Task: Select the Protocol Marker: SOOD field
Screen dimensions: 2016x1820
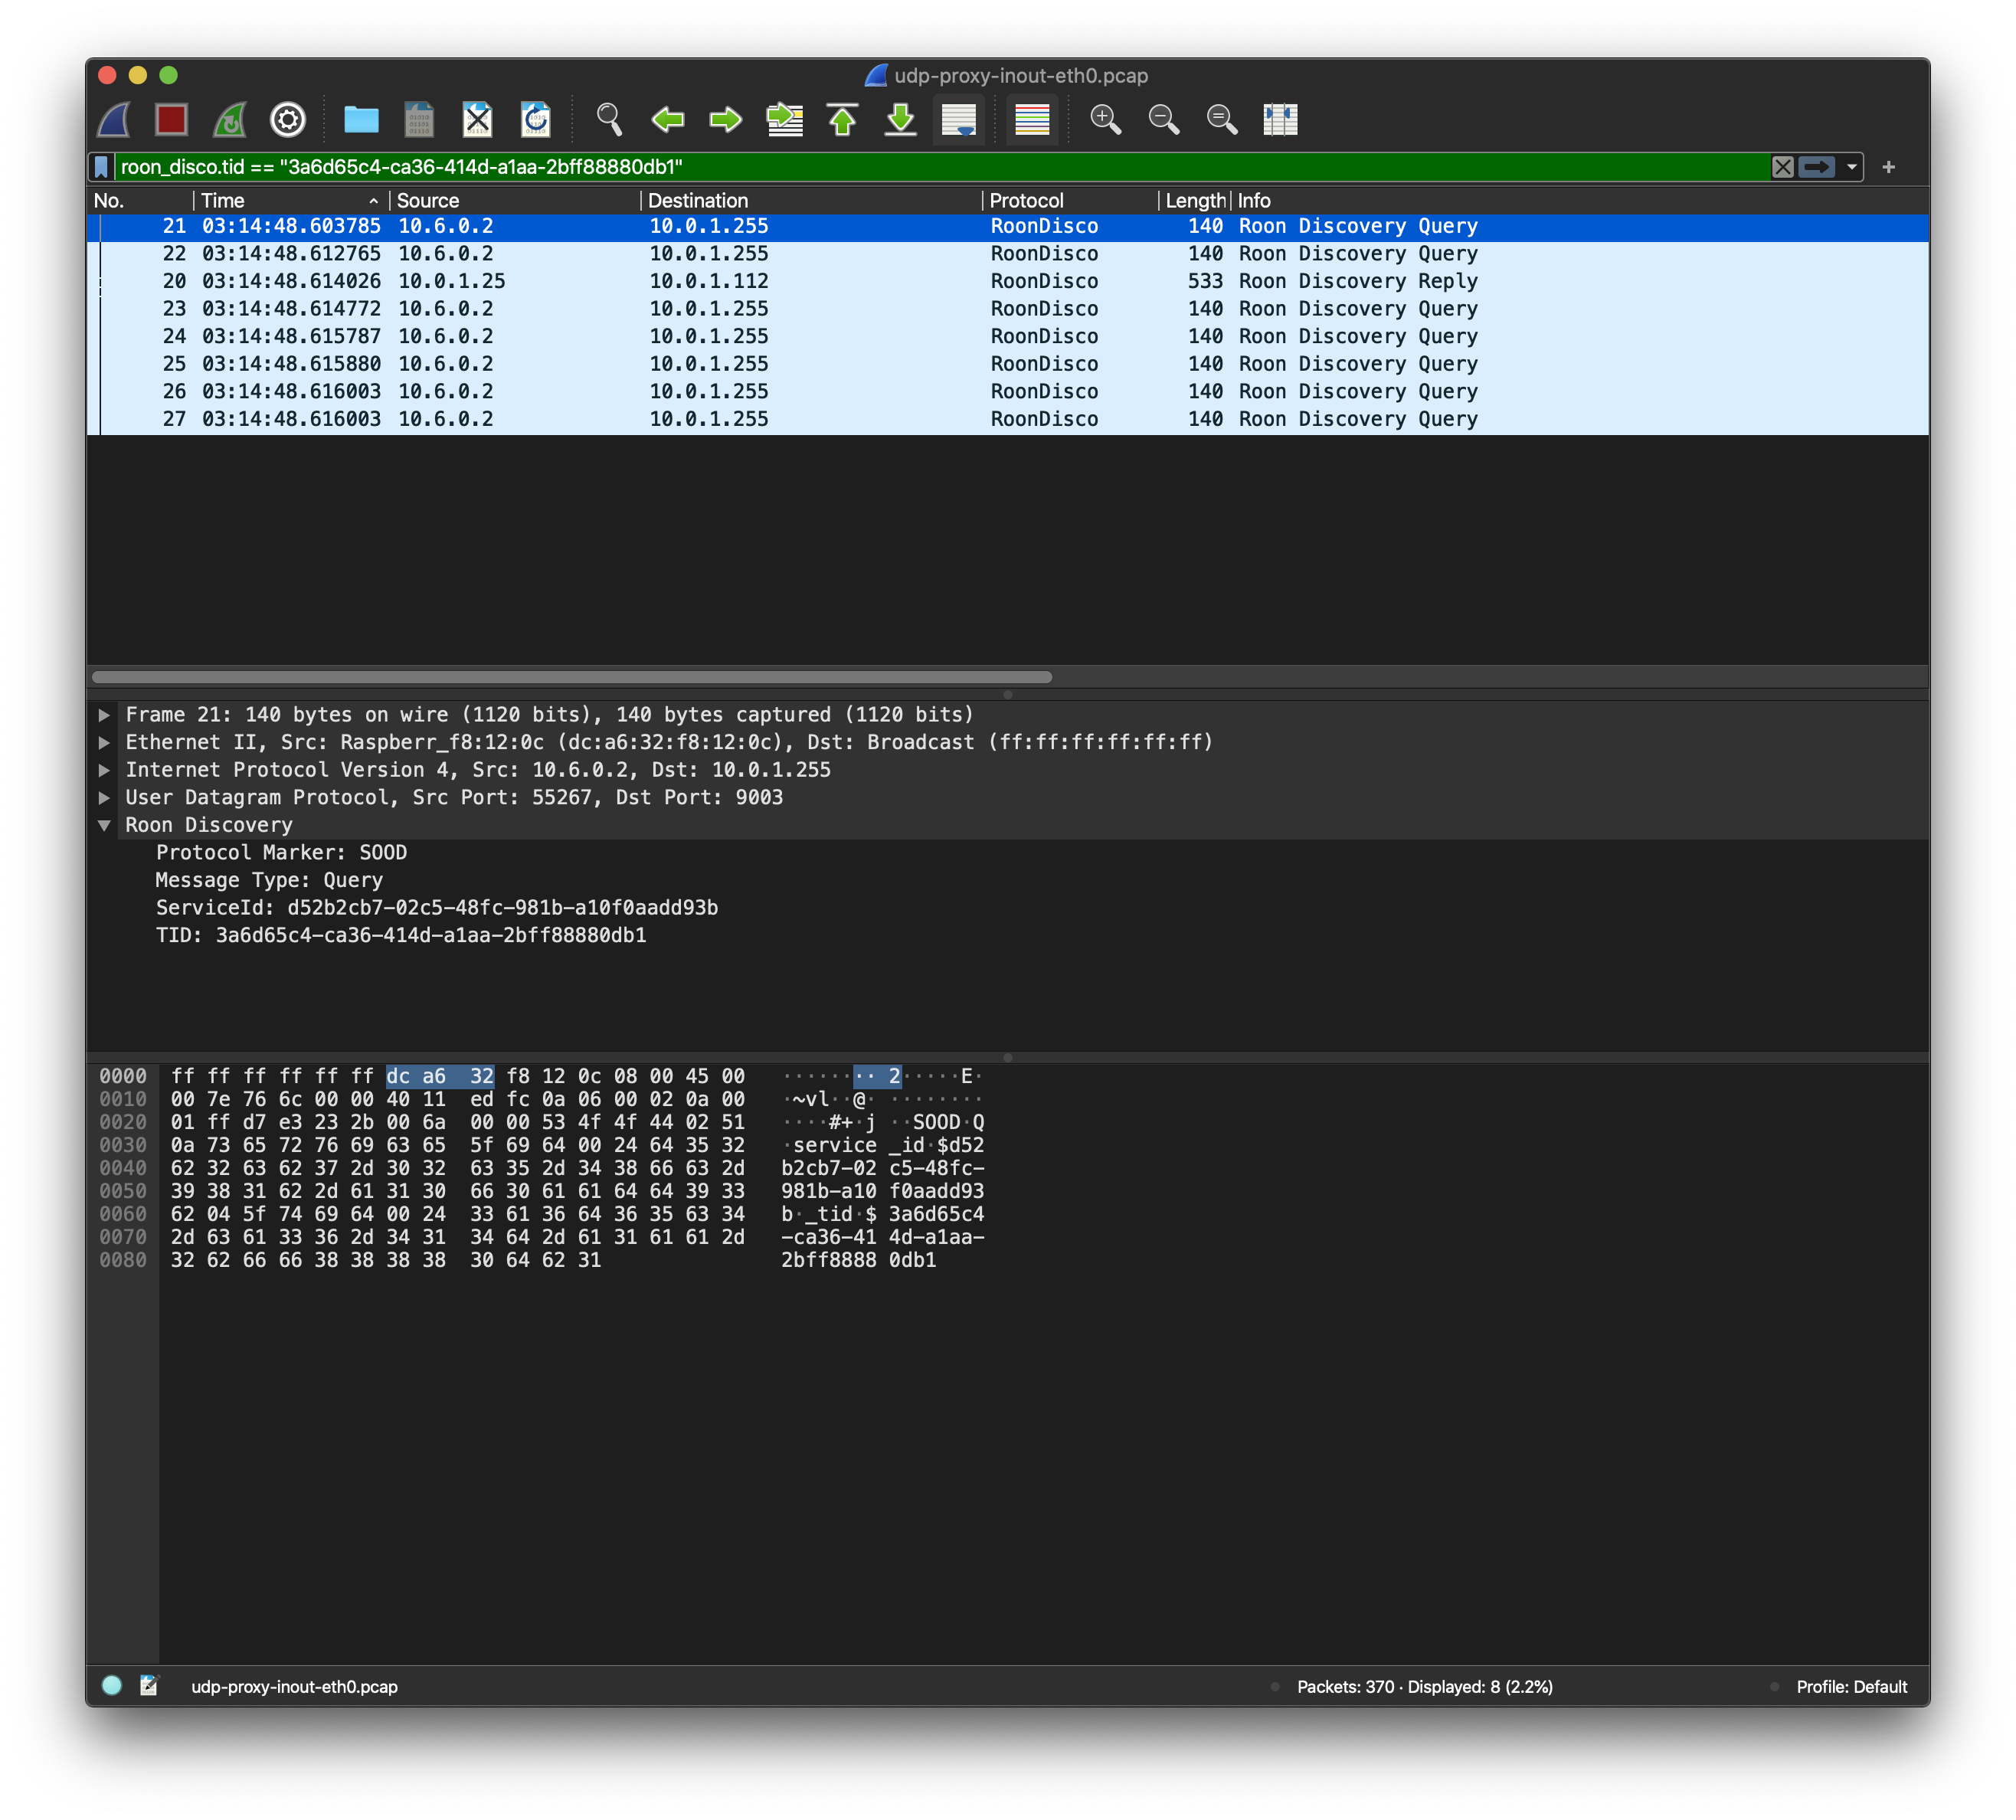Action: (x=281, y=853)
